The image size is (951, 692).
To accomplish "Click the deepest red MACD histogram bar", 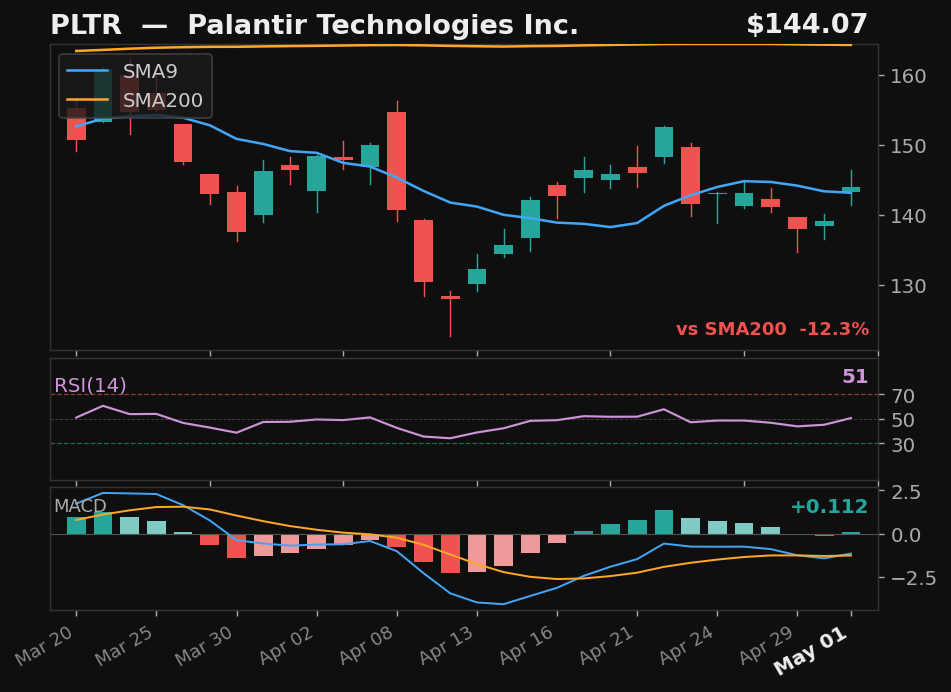I will (450, 554).
